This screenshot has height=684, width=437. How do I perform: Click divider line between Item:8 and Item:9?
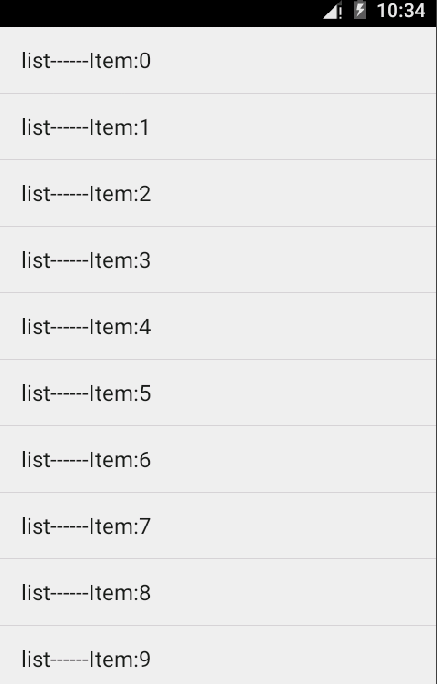(218, 626)
